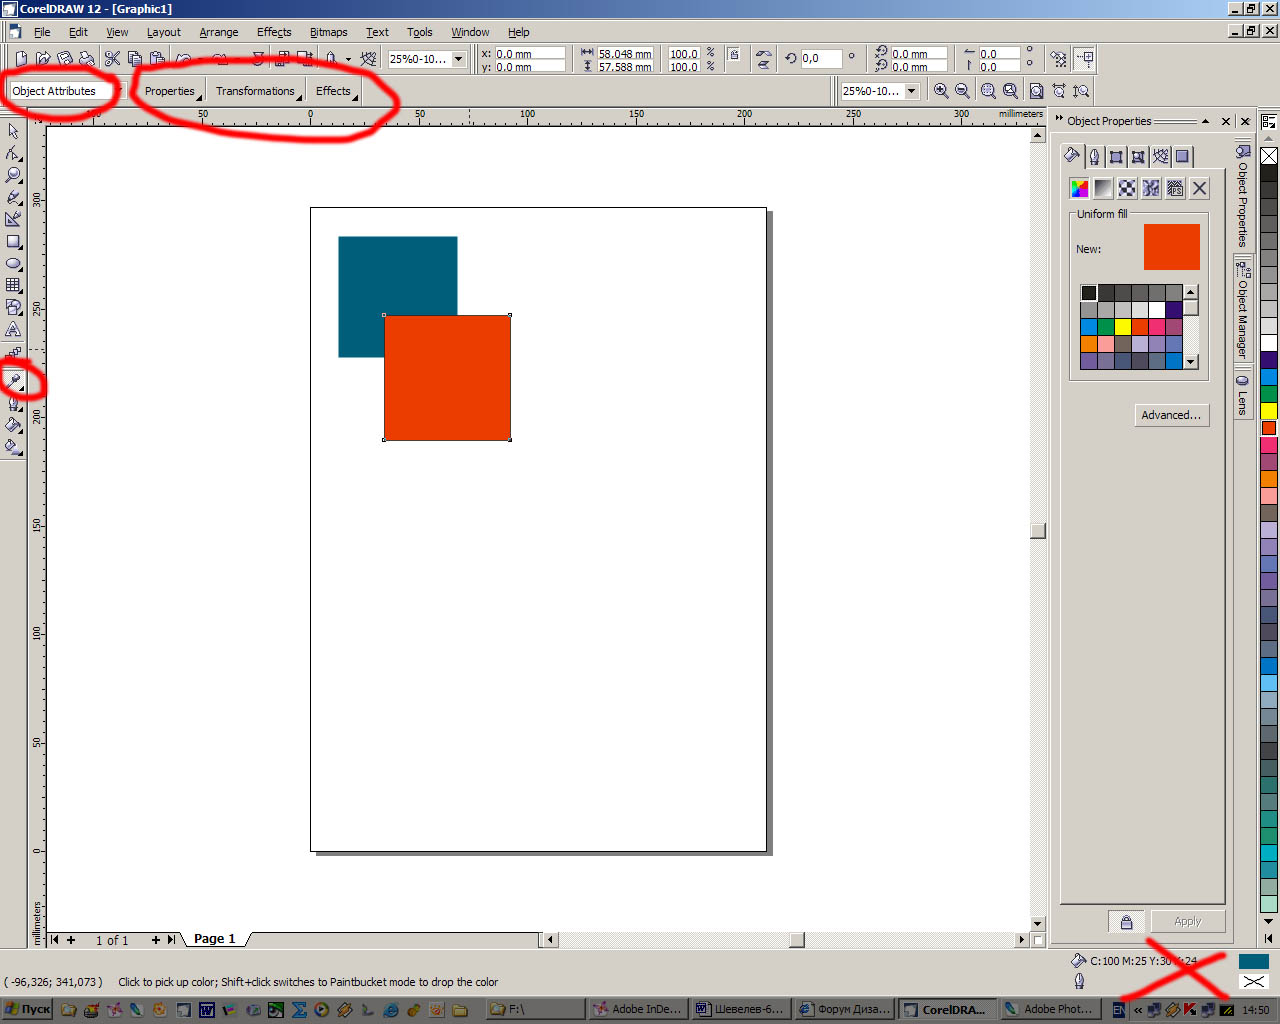This screenshot has width=1280, height=1024.
Task: Click the Copy icon in the toolbar
Action: 135,59
